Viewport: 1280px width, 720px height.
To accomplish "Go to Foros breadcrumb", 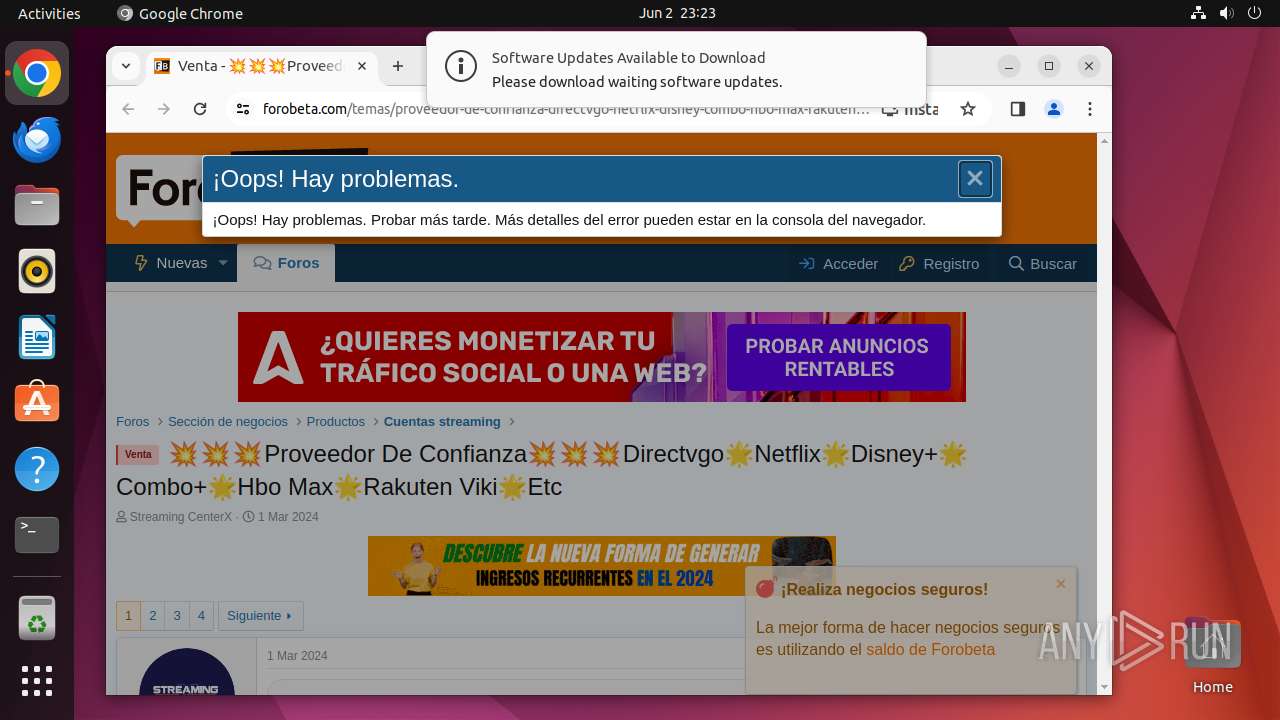I will 132,422.
